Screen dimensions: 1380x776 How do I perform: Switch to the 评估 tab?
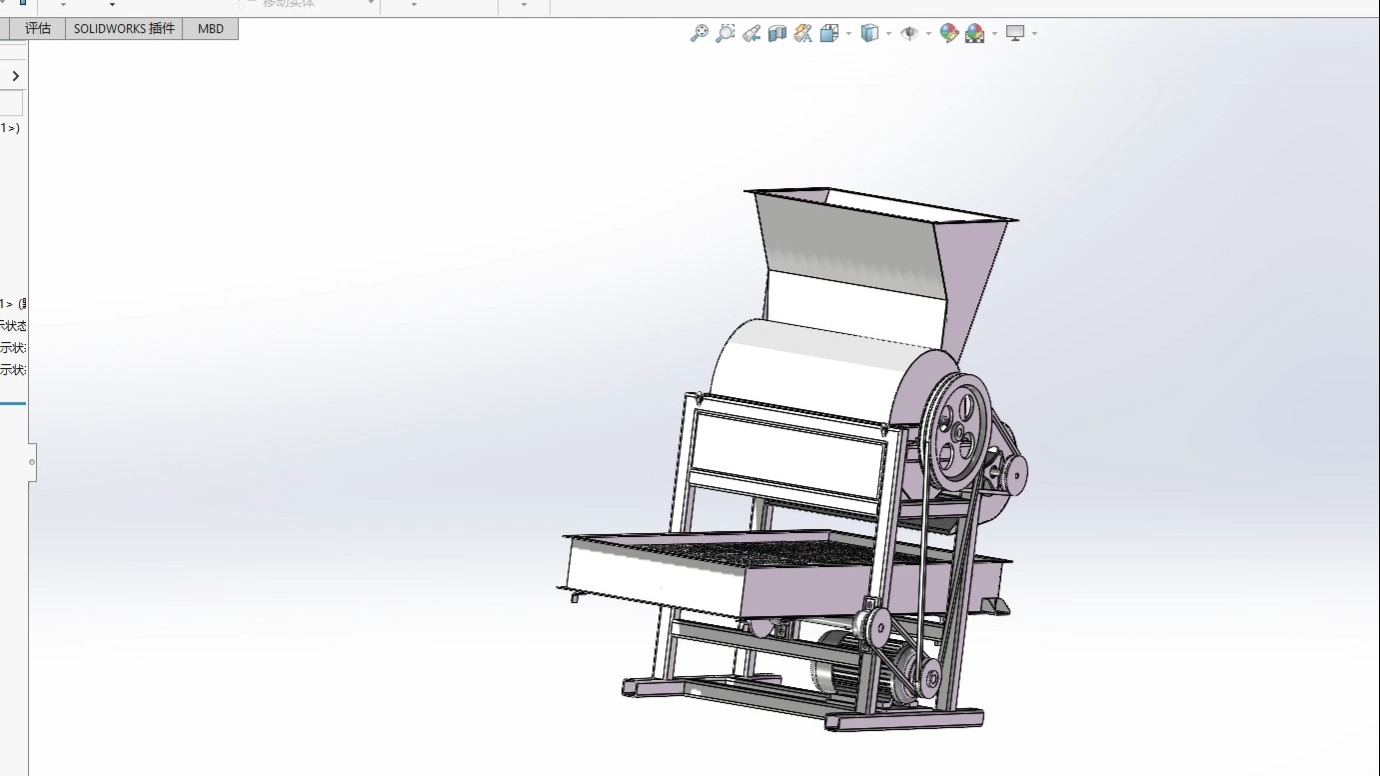coord(38,28)
